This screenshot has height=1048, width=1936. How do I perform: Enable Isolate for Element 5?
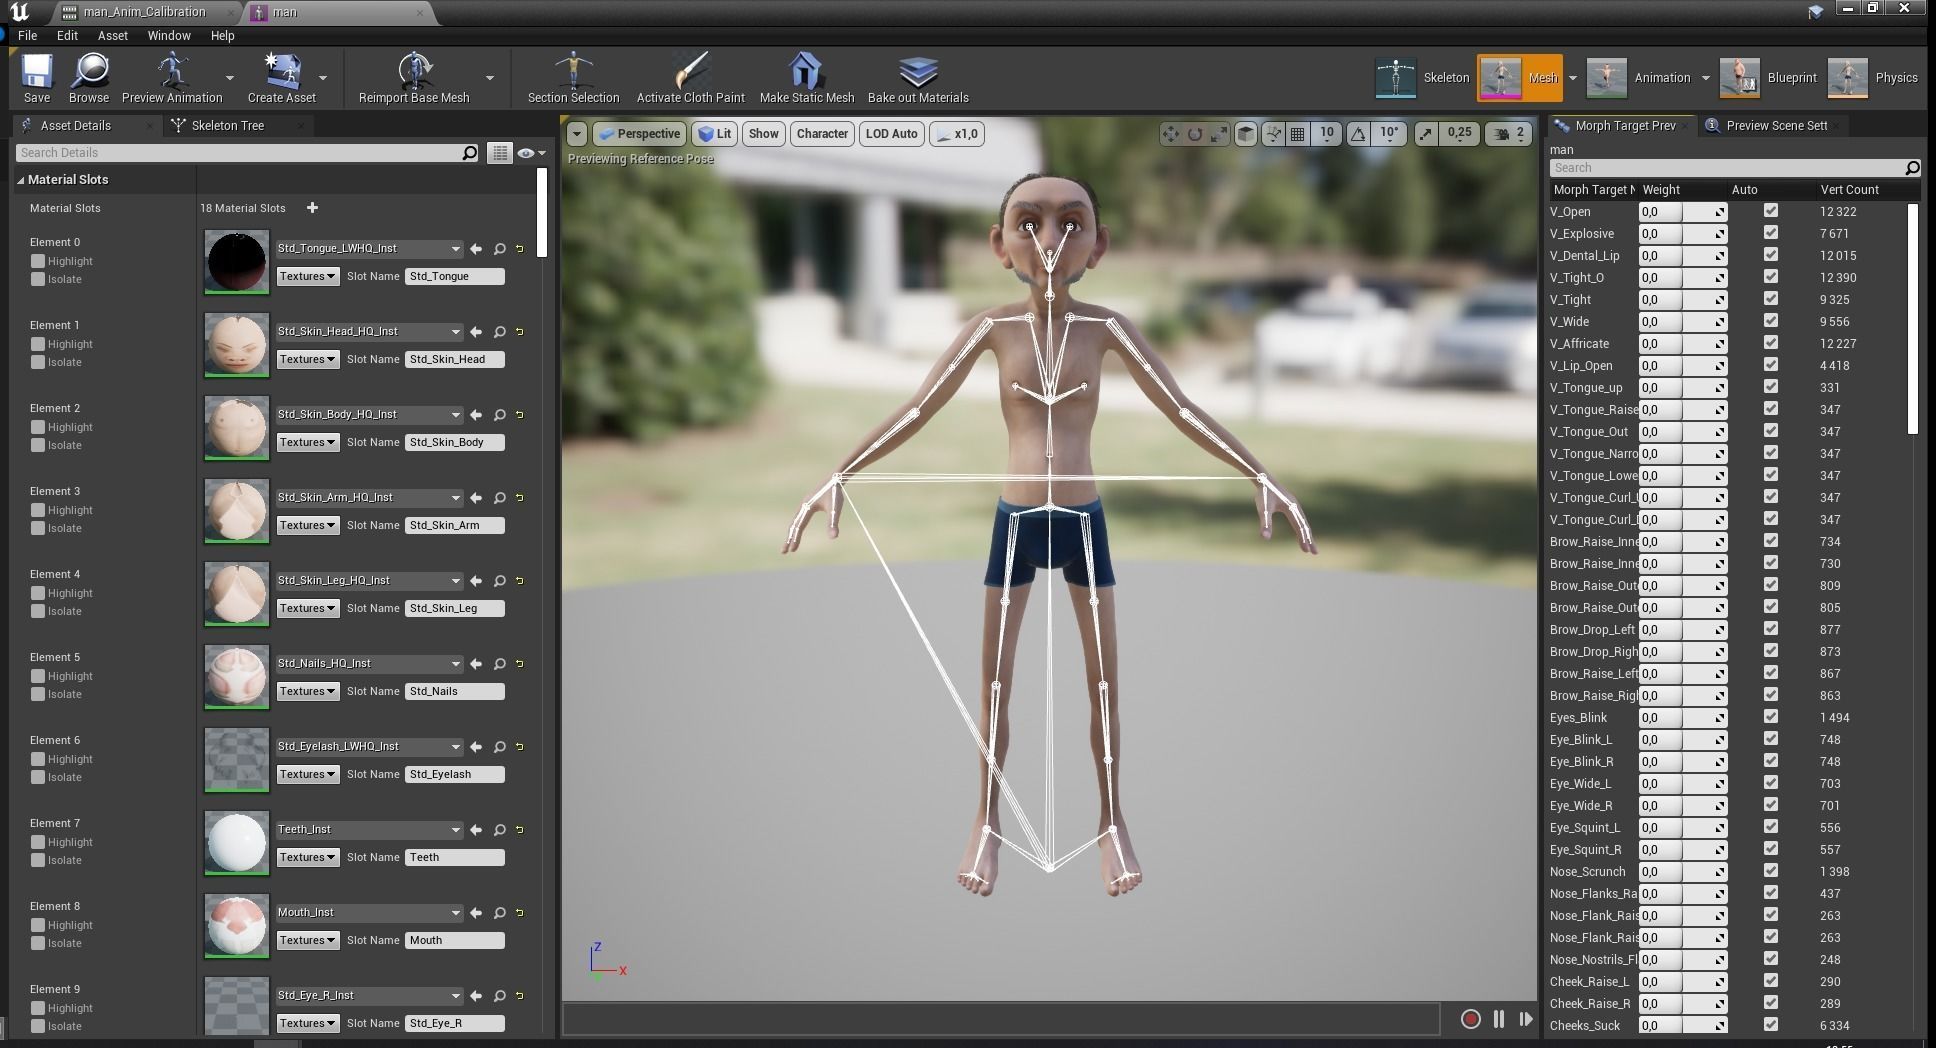click(38, 694)
